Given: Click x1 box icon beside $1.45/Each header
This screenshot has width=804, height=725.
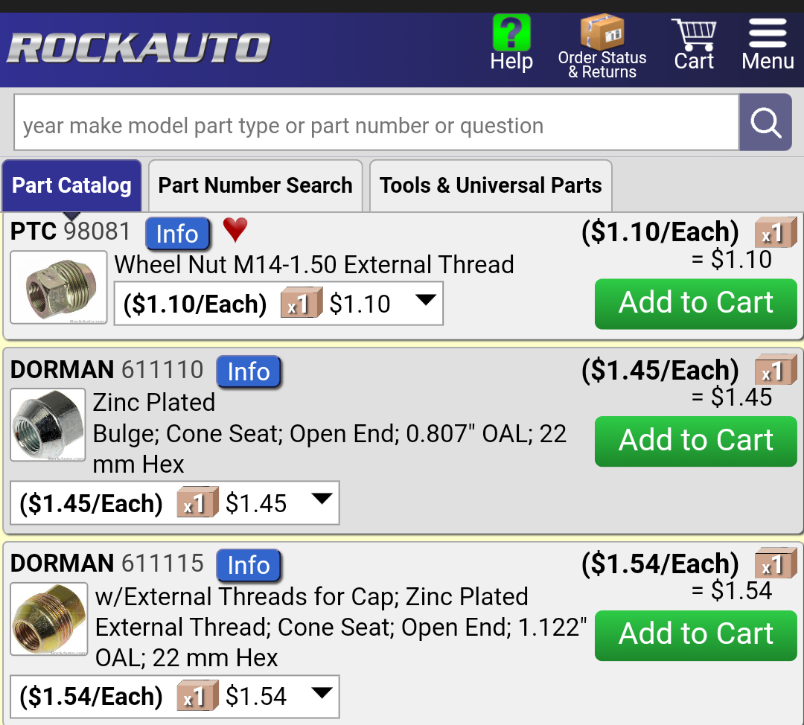Looking at the screenshot, I should [x=776, y=370].
